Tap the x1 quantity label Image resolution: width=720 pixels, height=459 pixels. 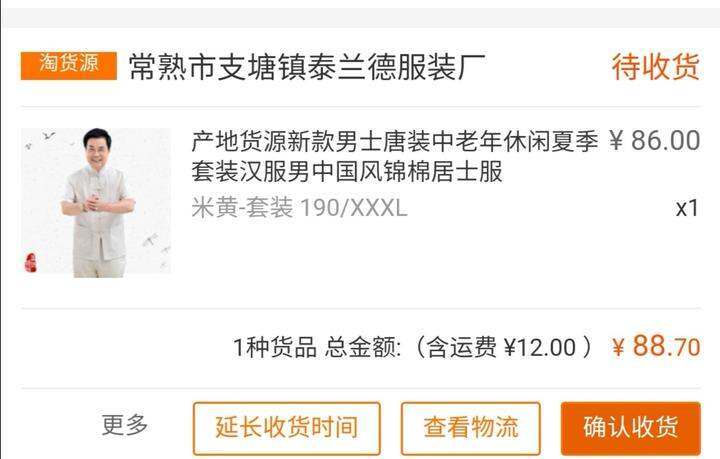pyautogui.click(x=687, y=208)
